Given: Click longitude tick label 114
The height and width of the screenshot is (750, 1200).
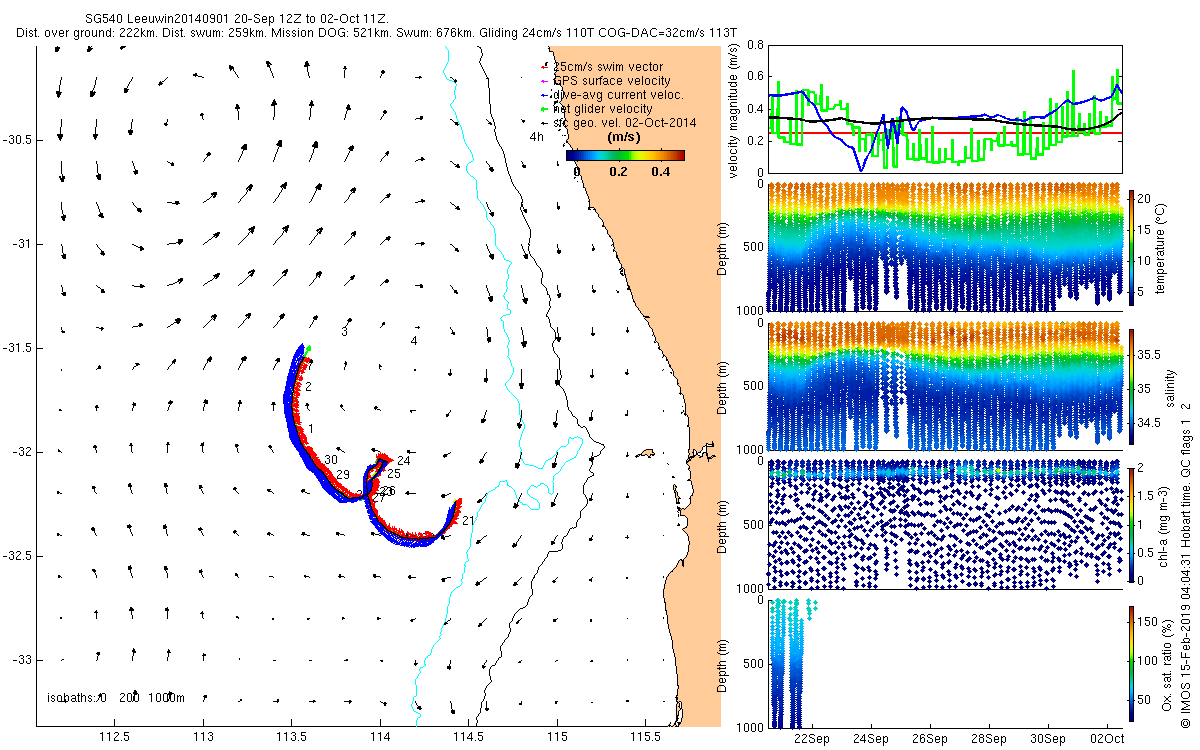Looking at the screenshot, I should click(380, 738).
